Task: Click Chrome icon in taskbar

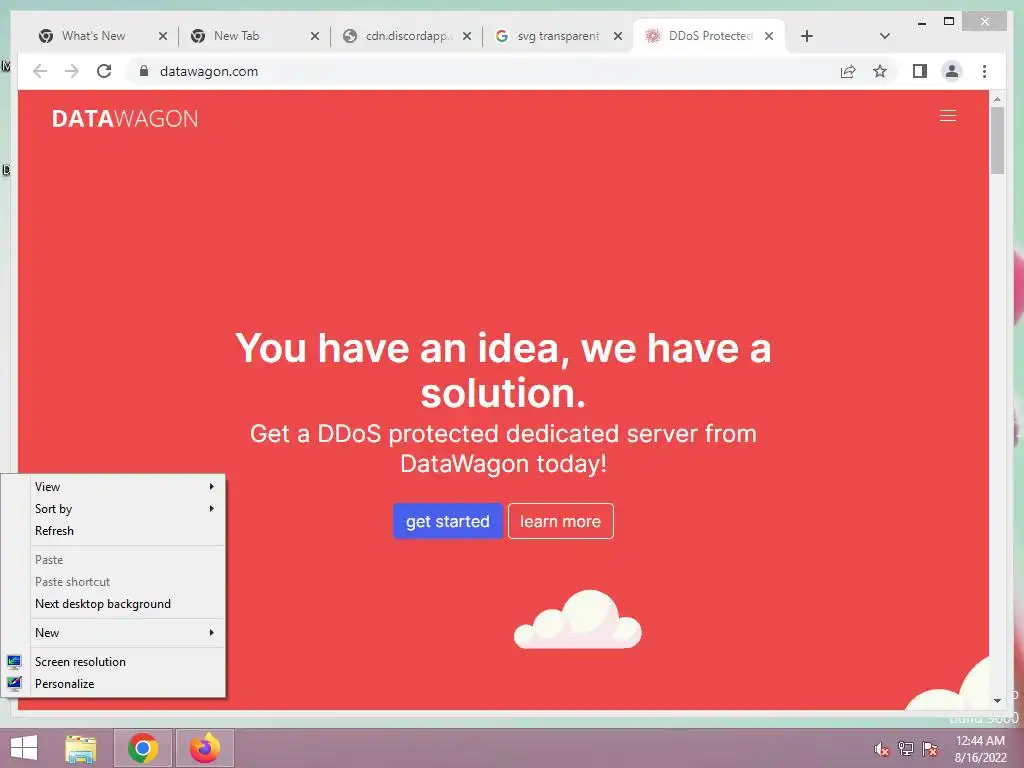Action: (143, 748)
